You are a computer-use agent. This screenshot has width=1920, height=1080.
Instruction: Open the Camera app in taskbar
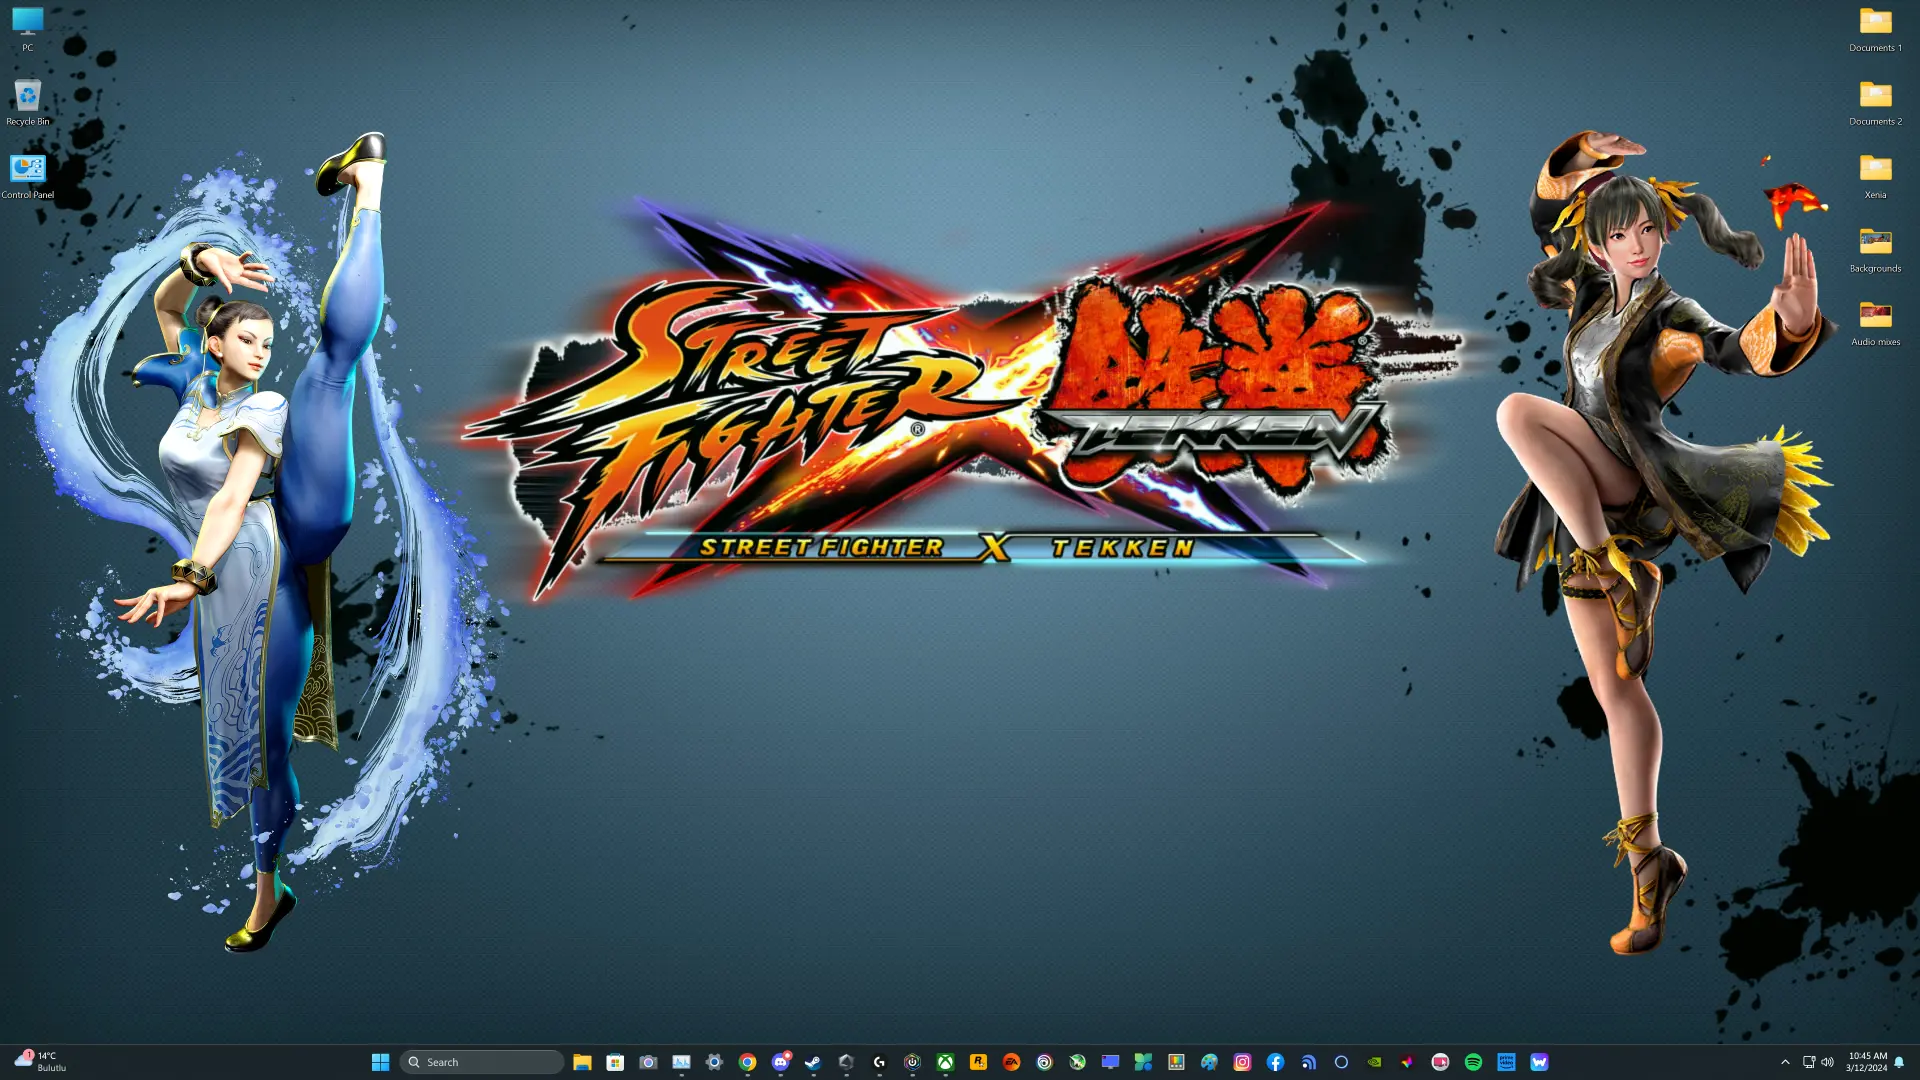648,1062
